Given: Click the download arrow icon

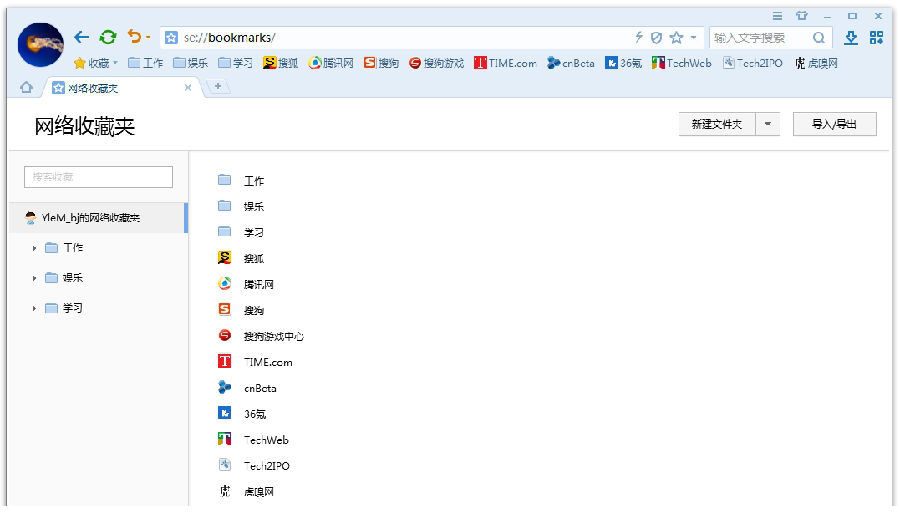Looking at the screenshot, I should pyautogui.click(x=851, y=37).
